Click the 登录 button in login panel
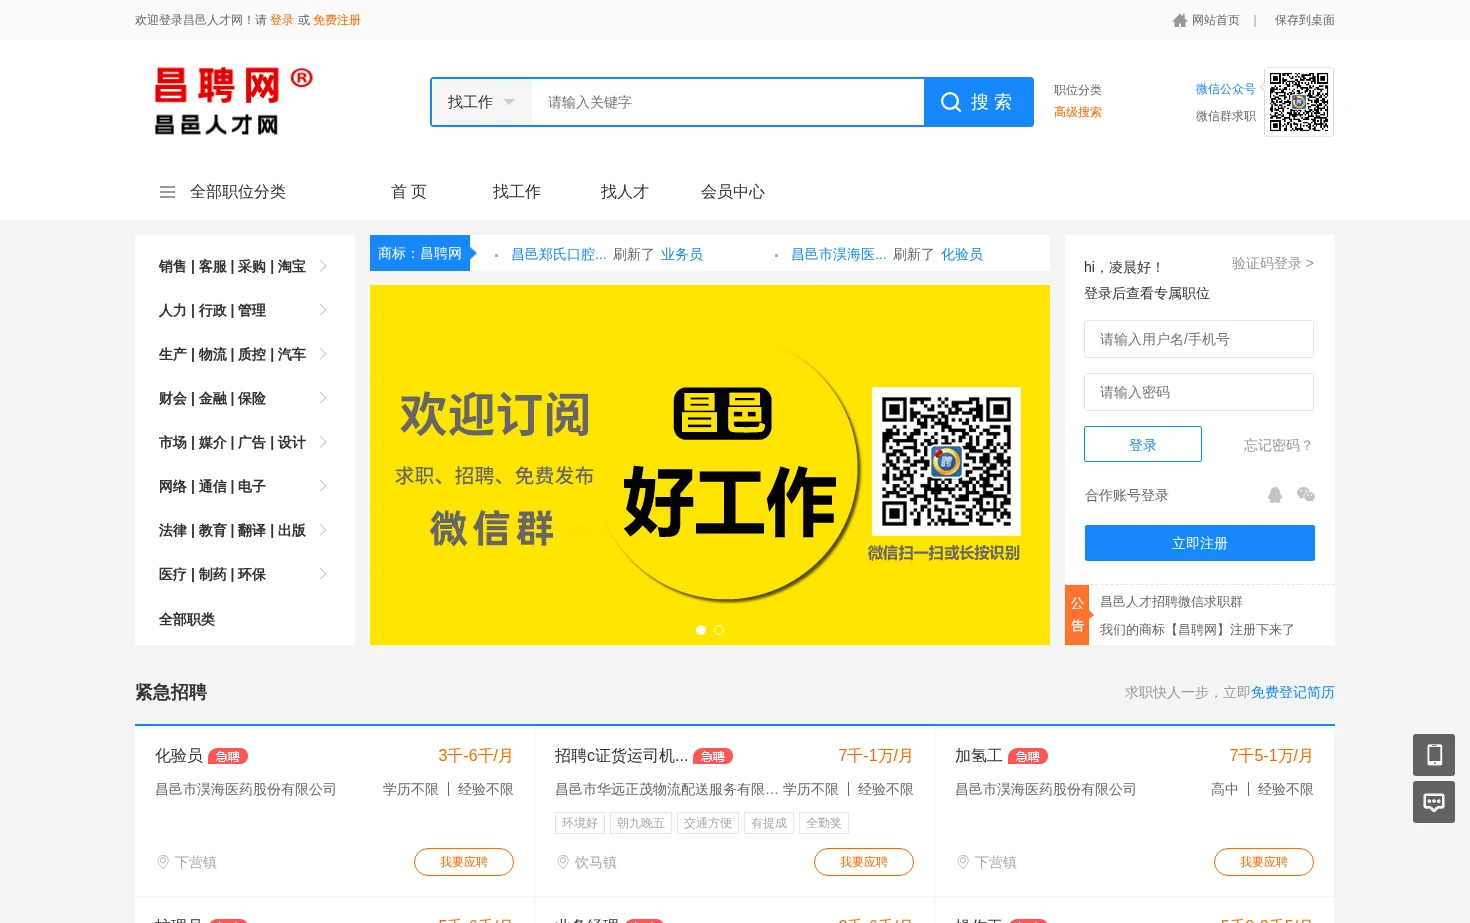Screen dimensions: 1470x923 pyautogui.click(x=1143, y=444)
